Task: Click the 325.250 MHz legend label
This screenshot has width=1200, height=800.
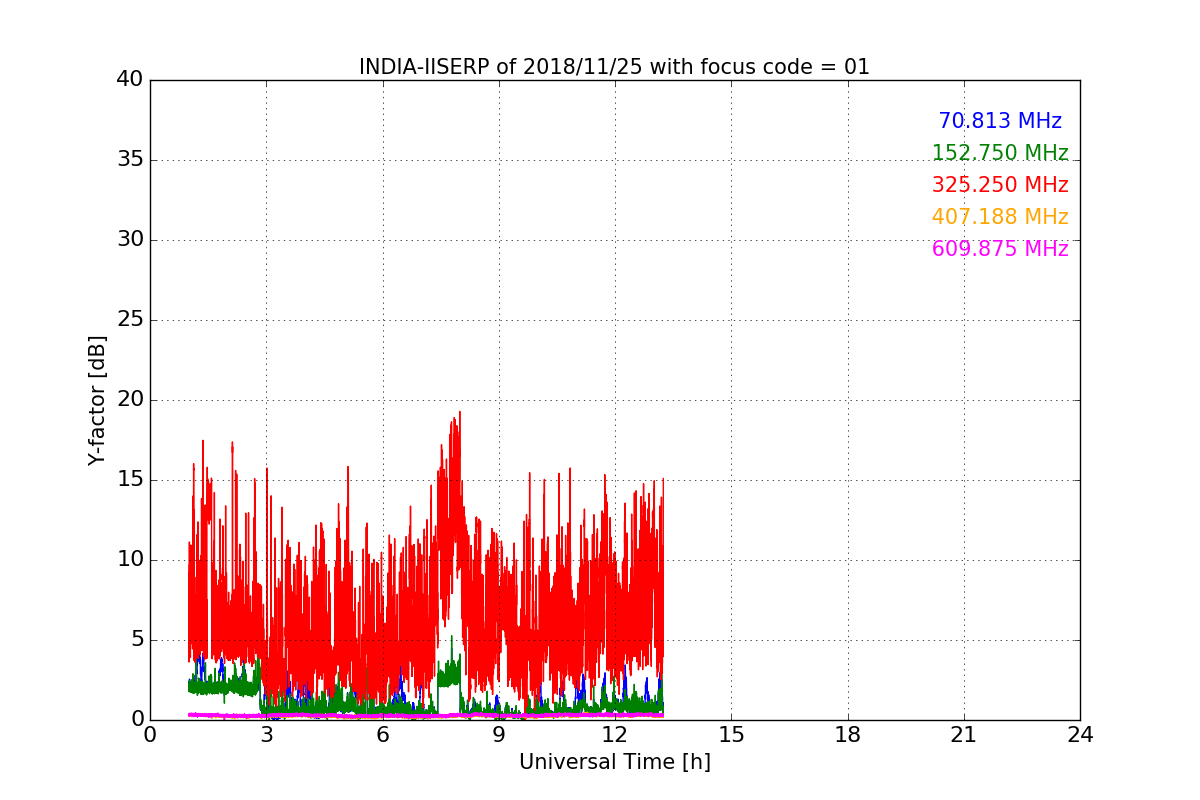Action: 1000,185
